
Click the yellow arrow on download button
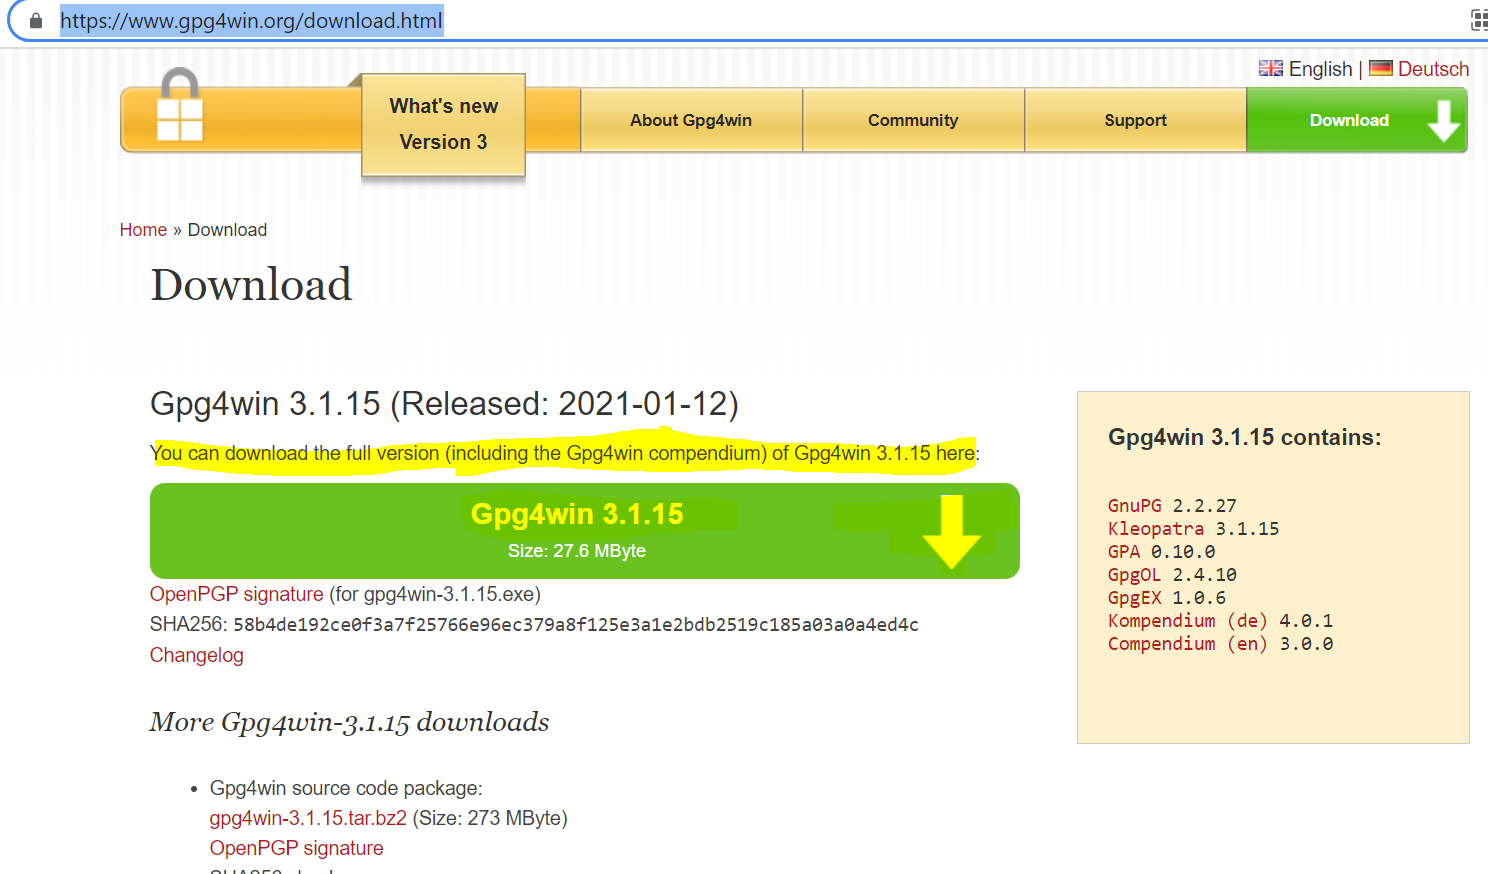950,531
